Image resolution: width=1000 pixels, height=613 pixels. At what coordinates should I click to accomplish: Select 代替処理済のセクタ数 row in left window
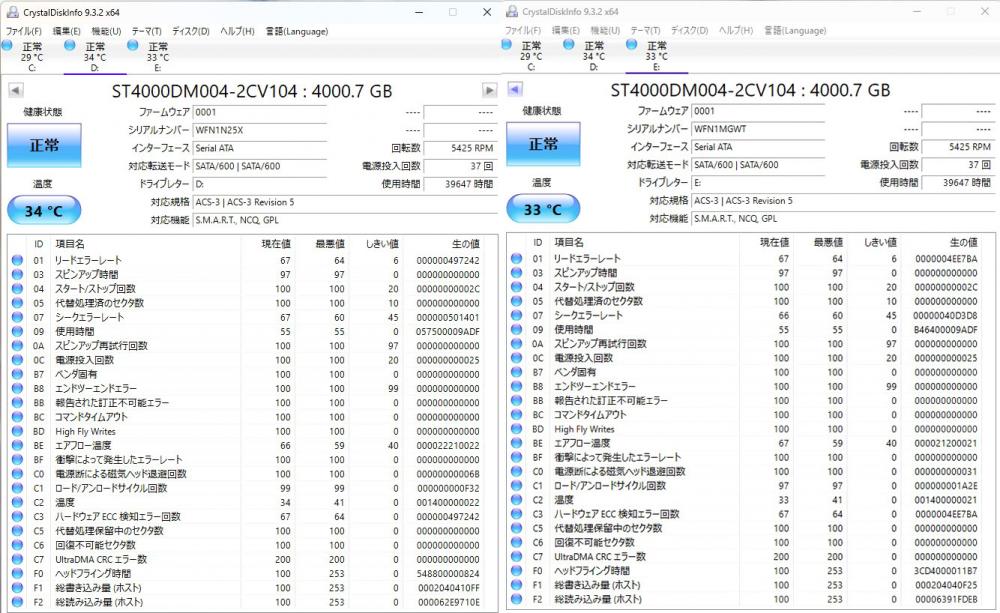click(x=253, y=303)
